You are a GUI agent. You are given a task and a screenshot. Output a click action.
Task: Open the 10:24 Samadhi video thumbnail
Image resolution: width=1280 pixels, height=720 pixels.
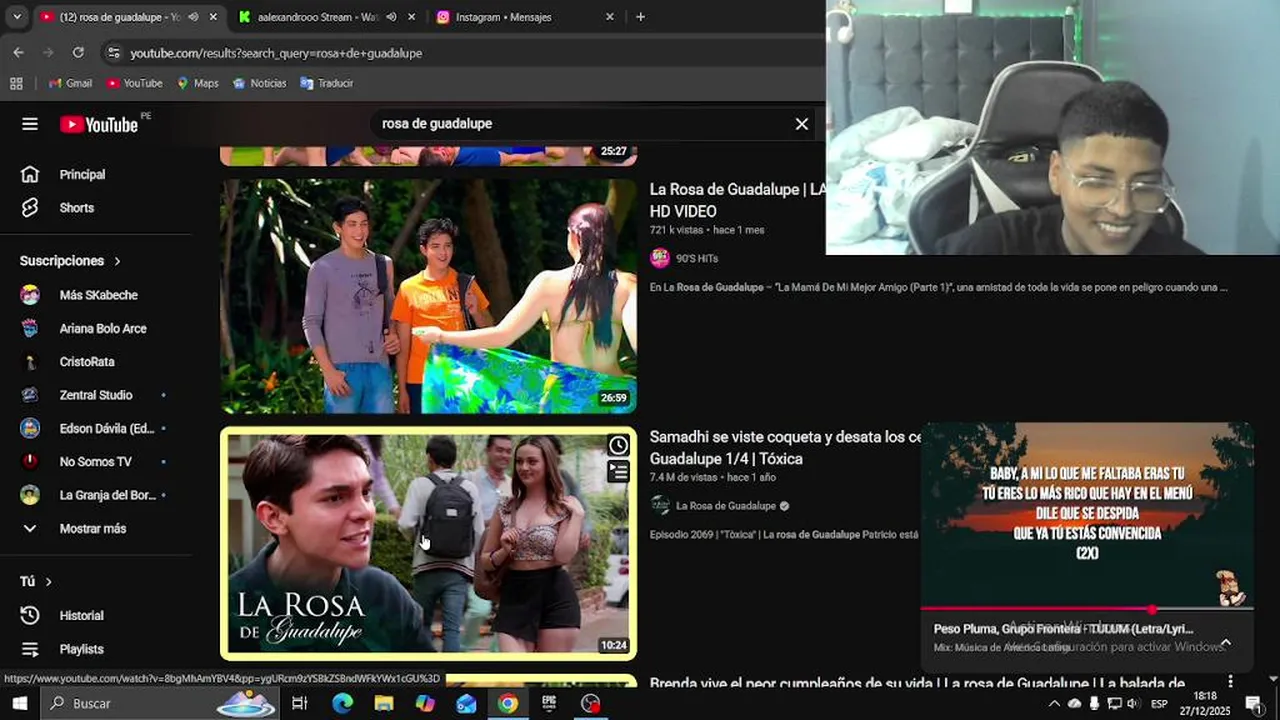pyautogui.click(x=428, y=544)
